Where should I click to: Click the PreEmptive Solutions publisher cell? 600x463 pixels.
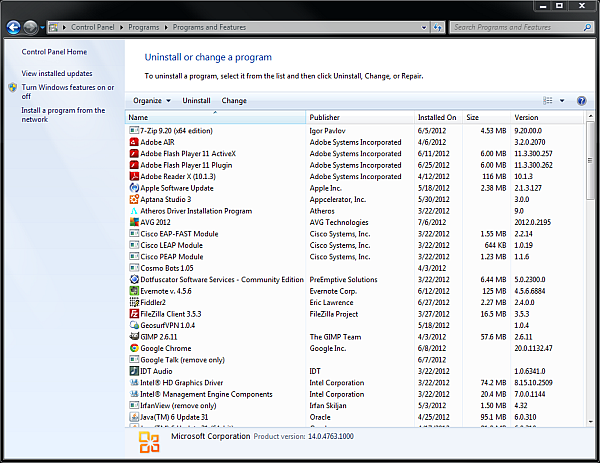343,279
